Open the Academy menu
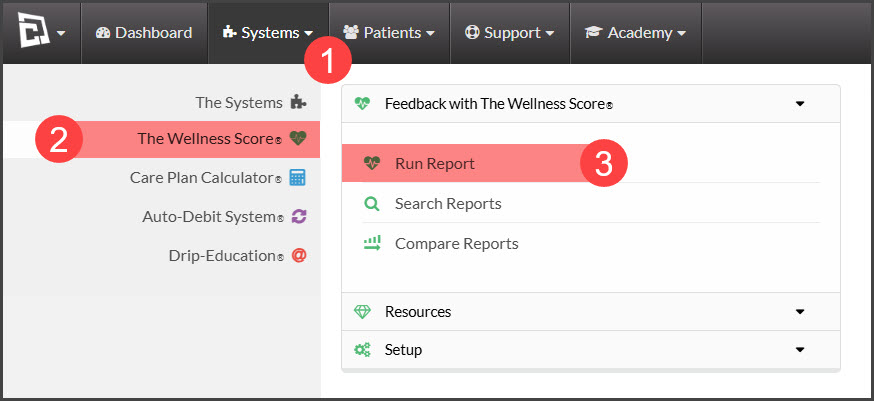This screenshot has height=401, width=874. [x=635, y=33]
